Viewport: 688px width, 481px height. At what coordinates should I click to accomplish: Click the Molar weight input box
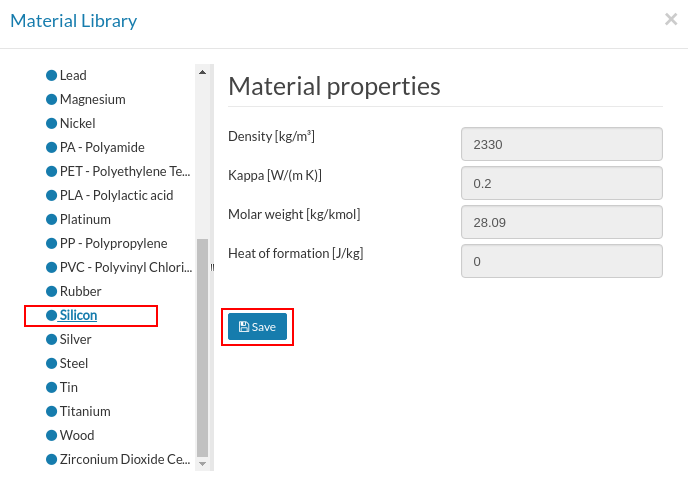561,222
